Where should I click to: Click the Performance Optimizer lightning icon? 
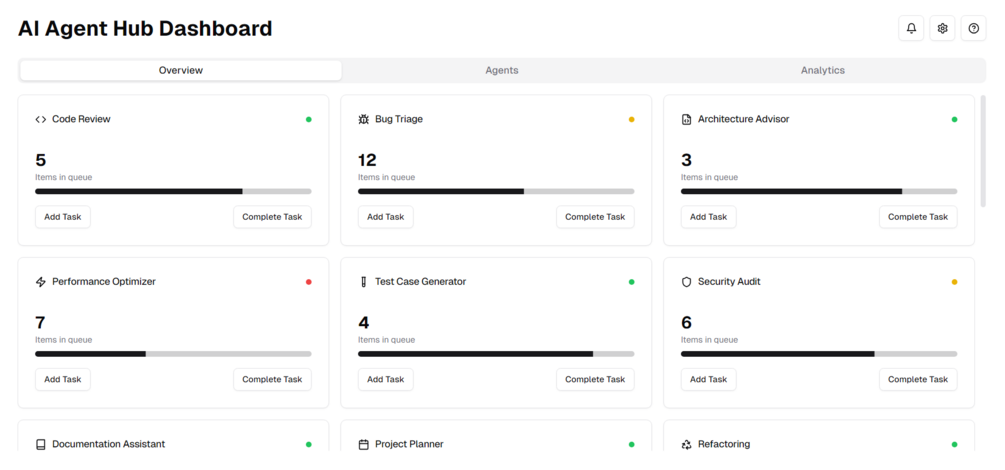pyautogui.click(x=41, y=282)
